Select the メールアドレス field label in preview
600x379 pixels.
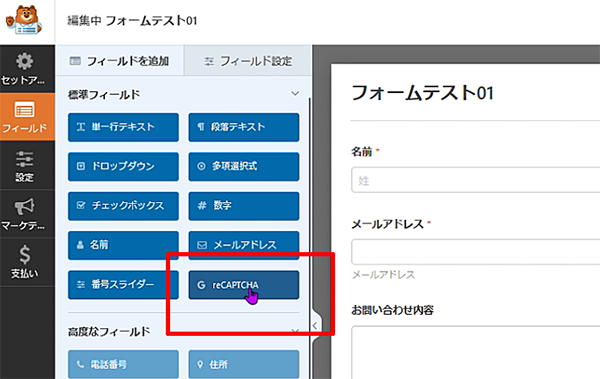pyautogui.click(x=387, y=224)
